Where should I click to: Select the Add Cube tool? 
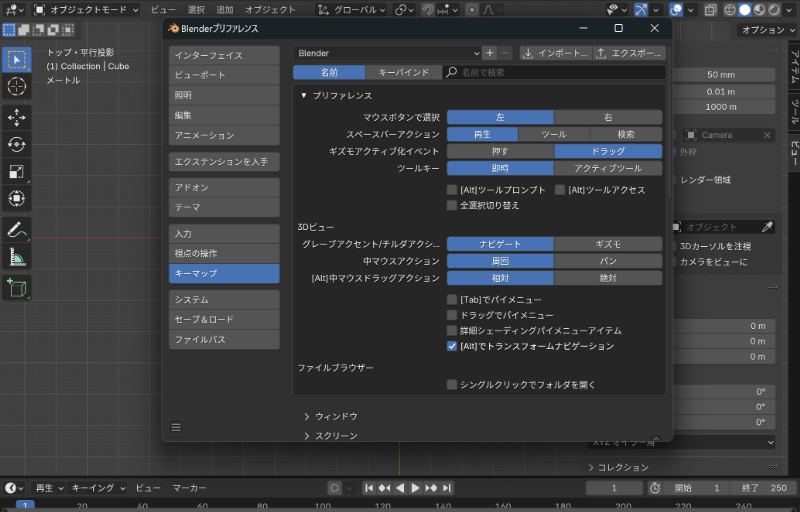click(x=16, y=288)
